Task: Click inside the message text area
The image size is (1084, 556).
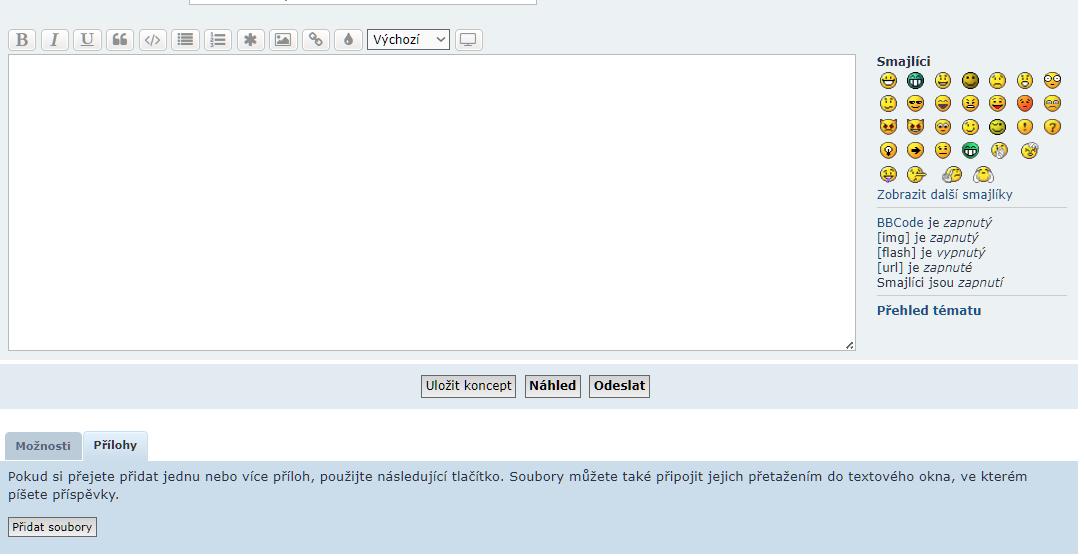Action: [x=431, y=202]
